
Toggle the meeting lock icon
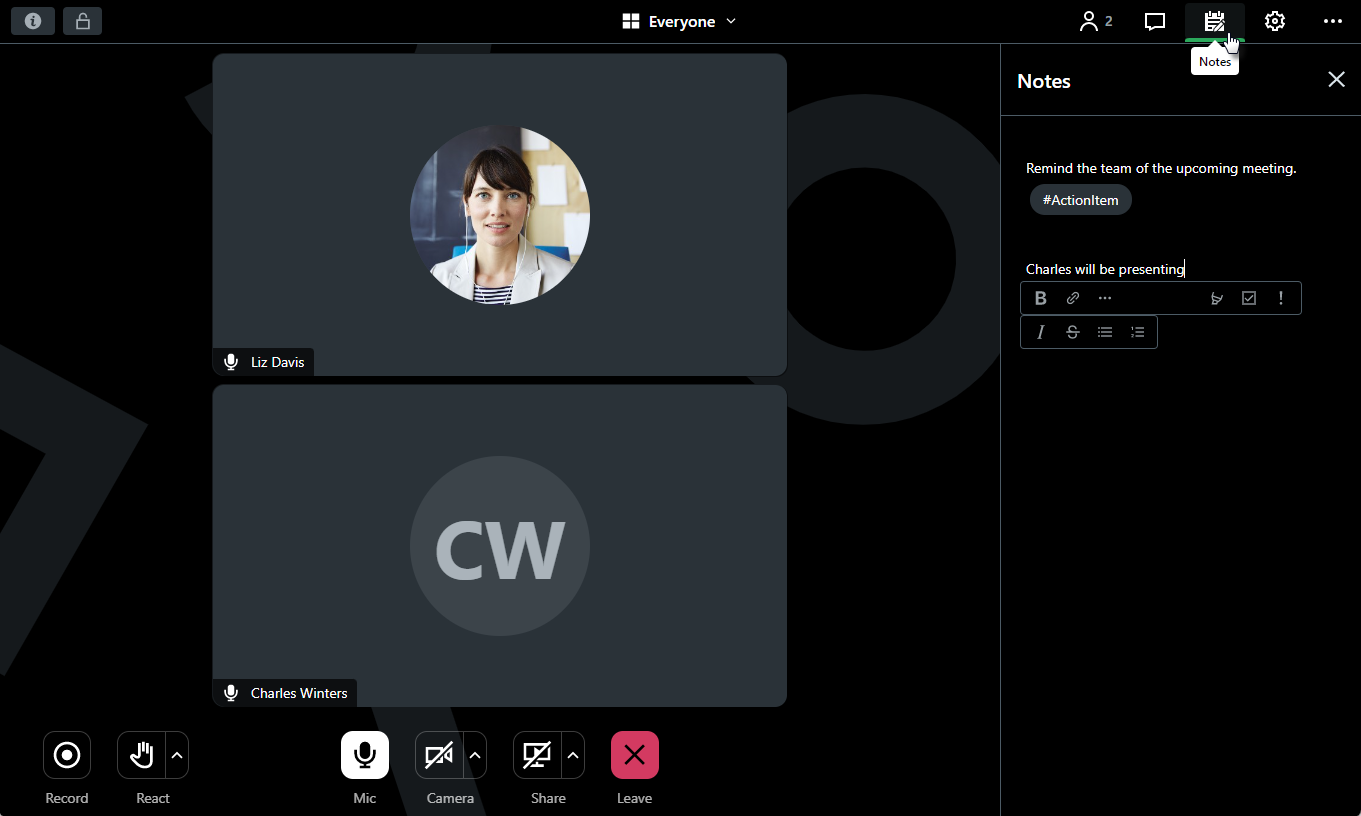click(x=82, y=21)
